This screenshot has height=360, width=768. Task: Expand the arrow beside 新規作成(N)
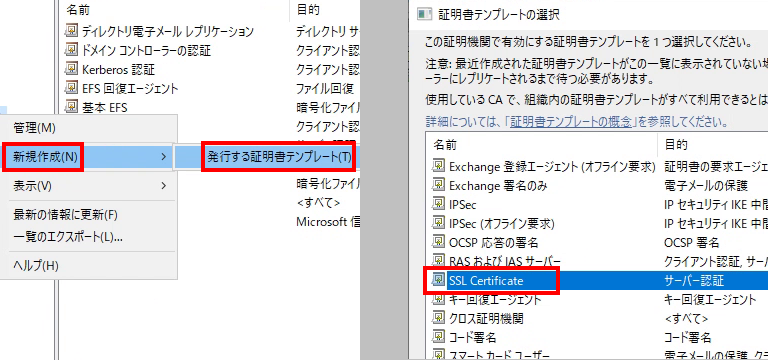click(x=164, y=157)
